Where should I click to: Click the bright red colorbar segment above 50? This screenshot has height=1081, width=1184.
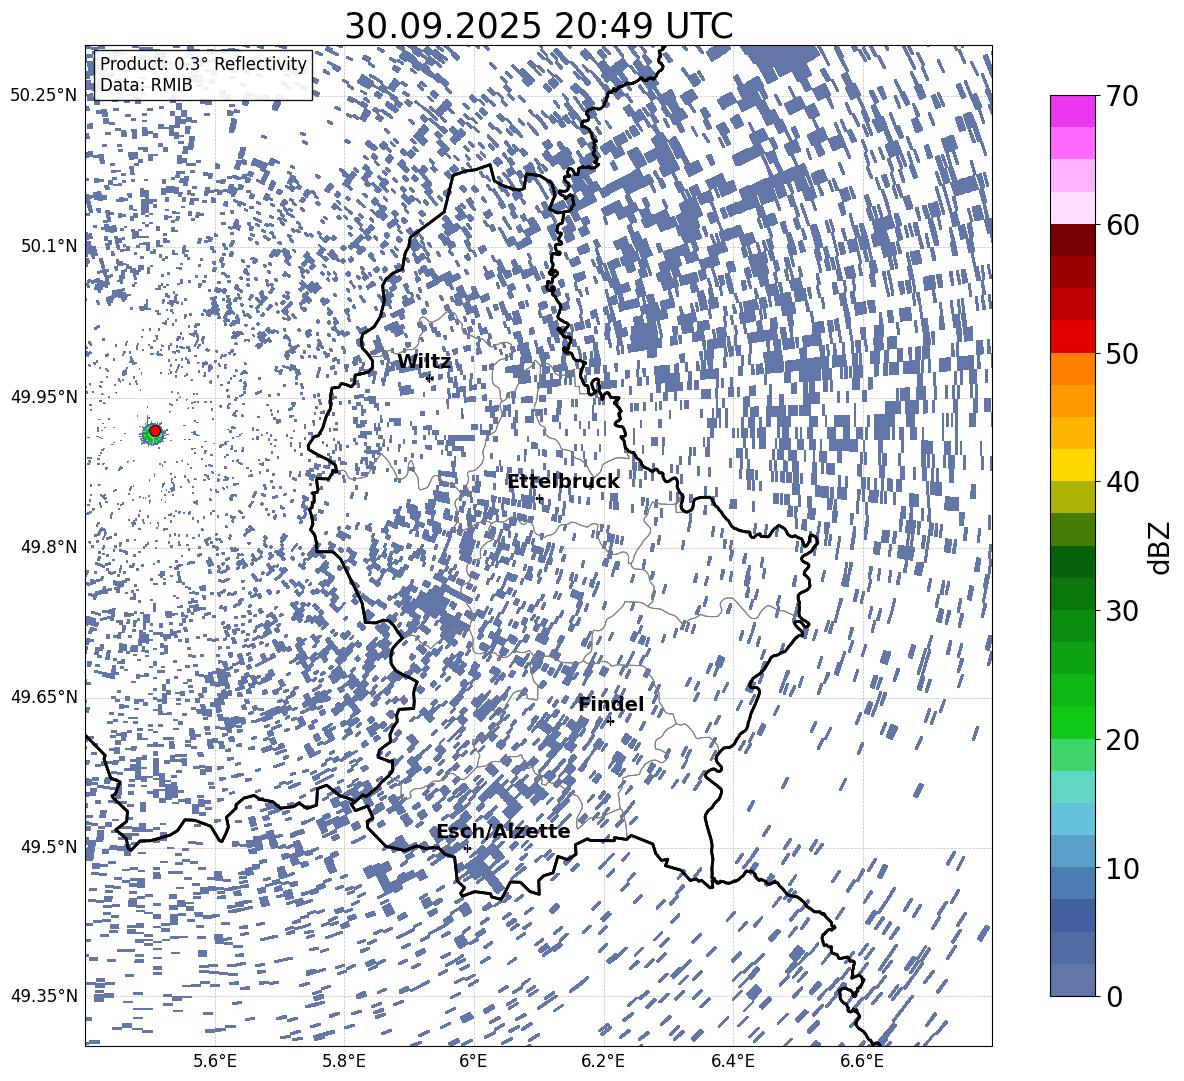click(x=1072, y=337)
